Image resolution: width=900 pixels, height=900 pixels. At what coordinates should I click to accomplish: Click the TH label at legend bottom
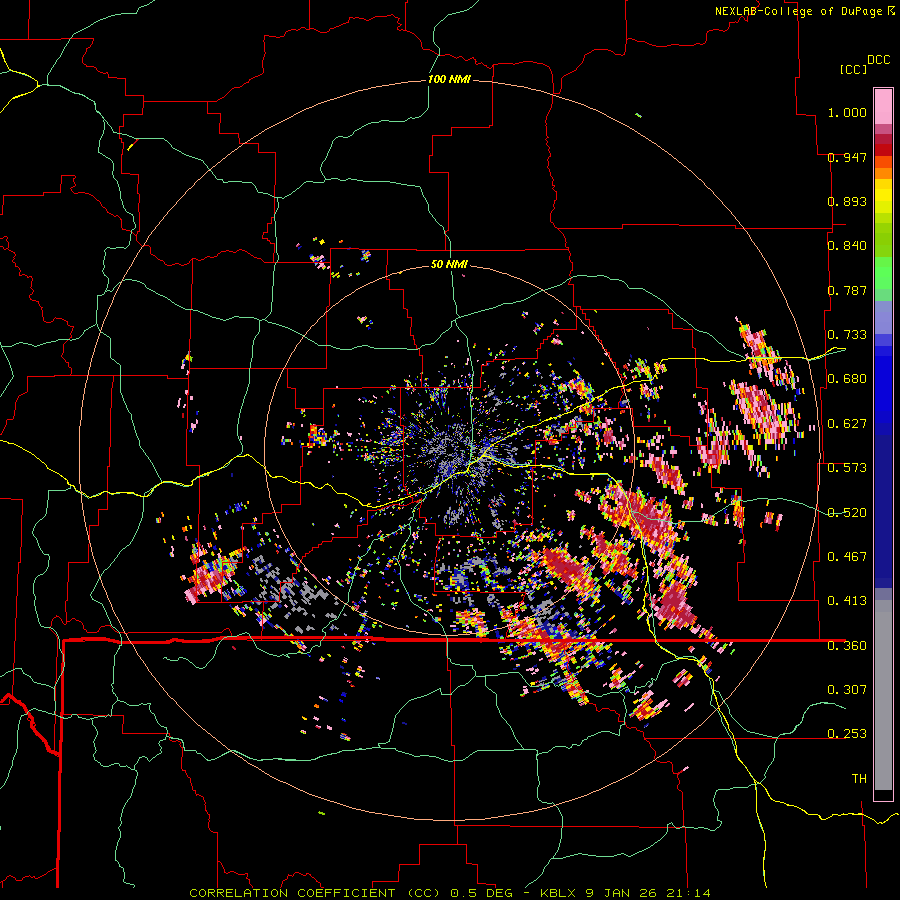tap(859, 778)
